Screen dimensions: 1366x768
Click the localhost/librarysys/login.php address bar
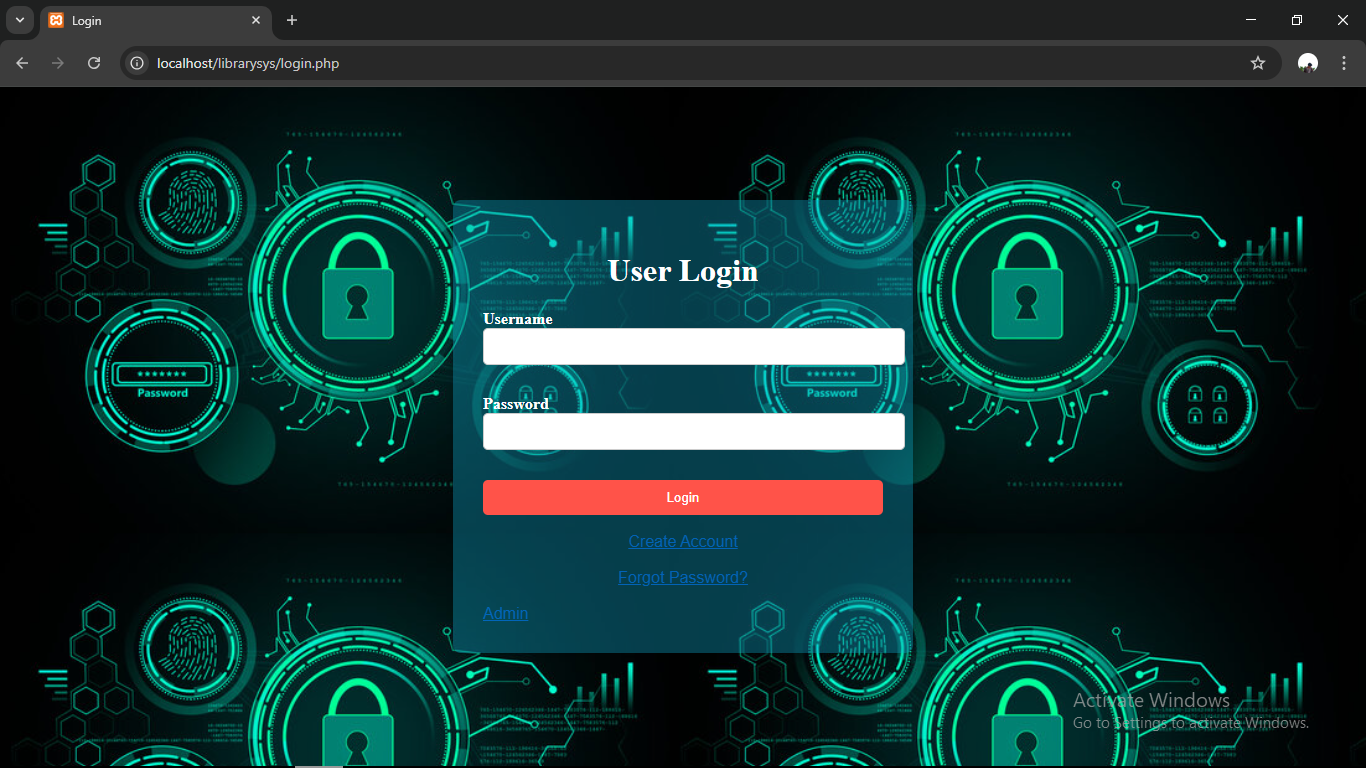point(600,63)
